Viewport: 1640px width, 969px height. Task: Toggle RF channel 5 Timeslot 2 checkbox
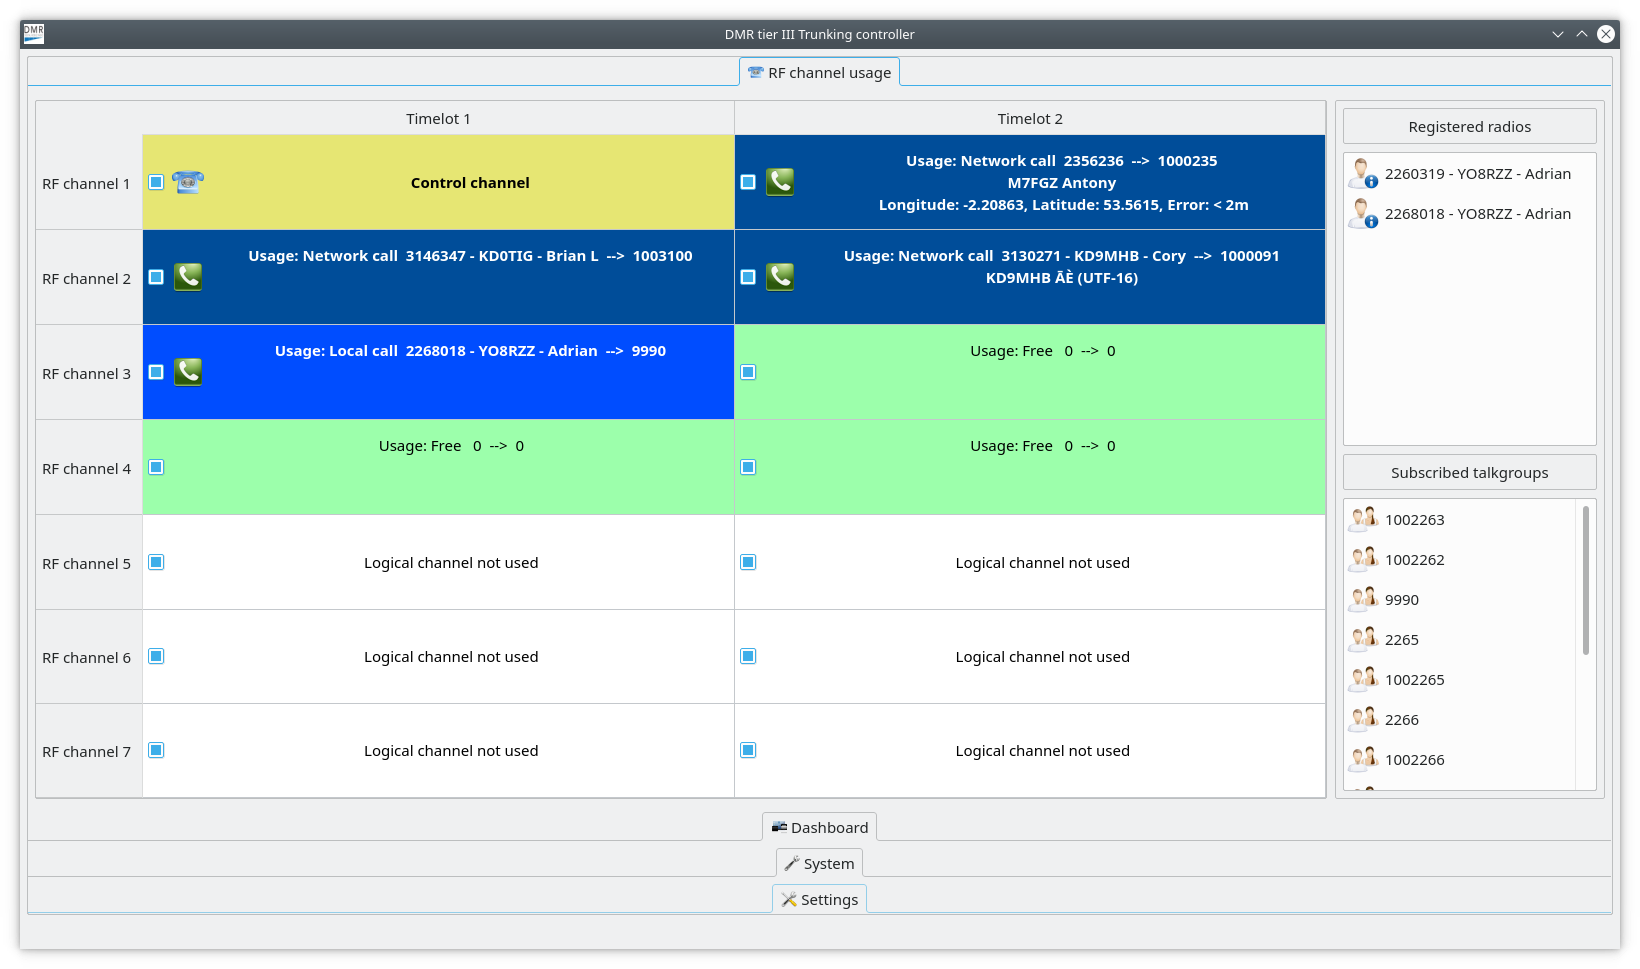click(748, 562)
